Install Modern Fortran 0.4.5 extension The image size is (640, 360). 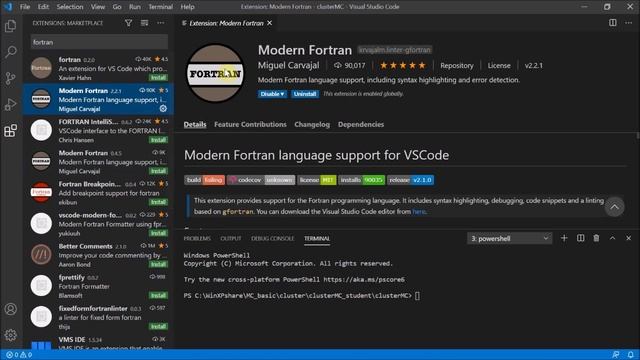[158, 171]
